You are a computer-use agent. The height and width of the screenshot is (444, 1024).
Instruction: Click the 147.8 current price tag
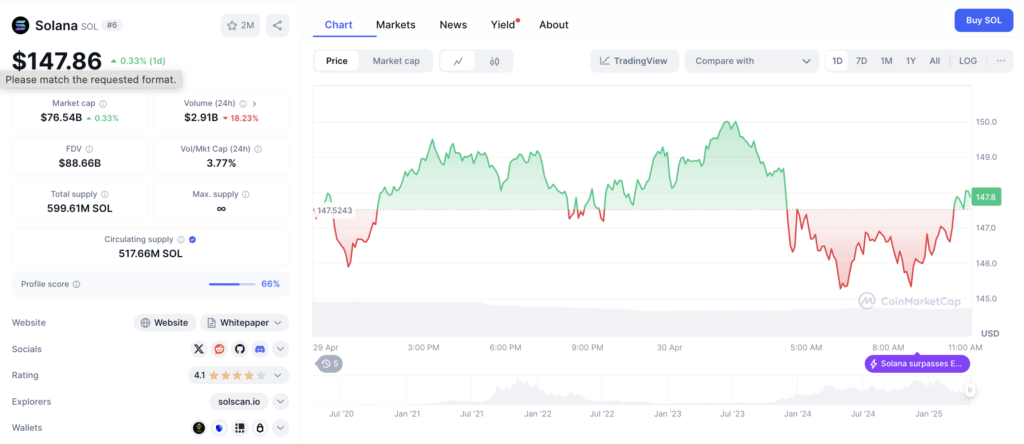coord(985,197)
